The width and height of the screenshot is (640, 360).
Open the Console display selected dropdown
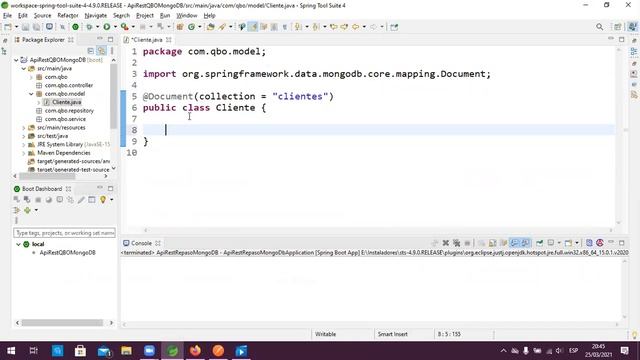(559, 243)
